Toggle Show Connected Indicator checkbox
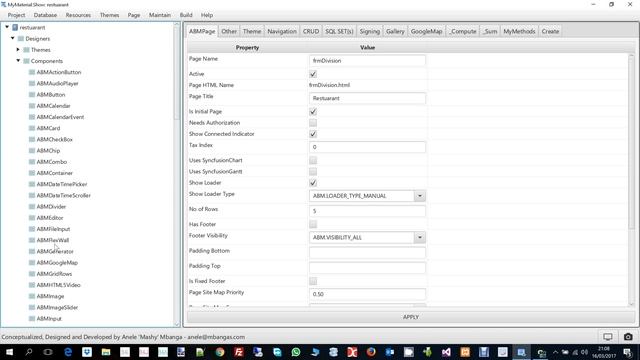 (x=313, y=134)
